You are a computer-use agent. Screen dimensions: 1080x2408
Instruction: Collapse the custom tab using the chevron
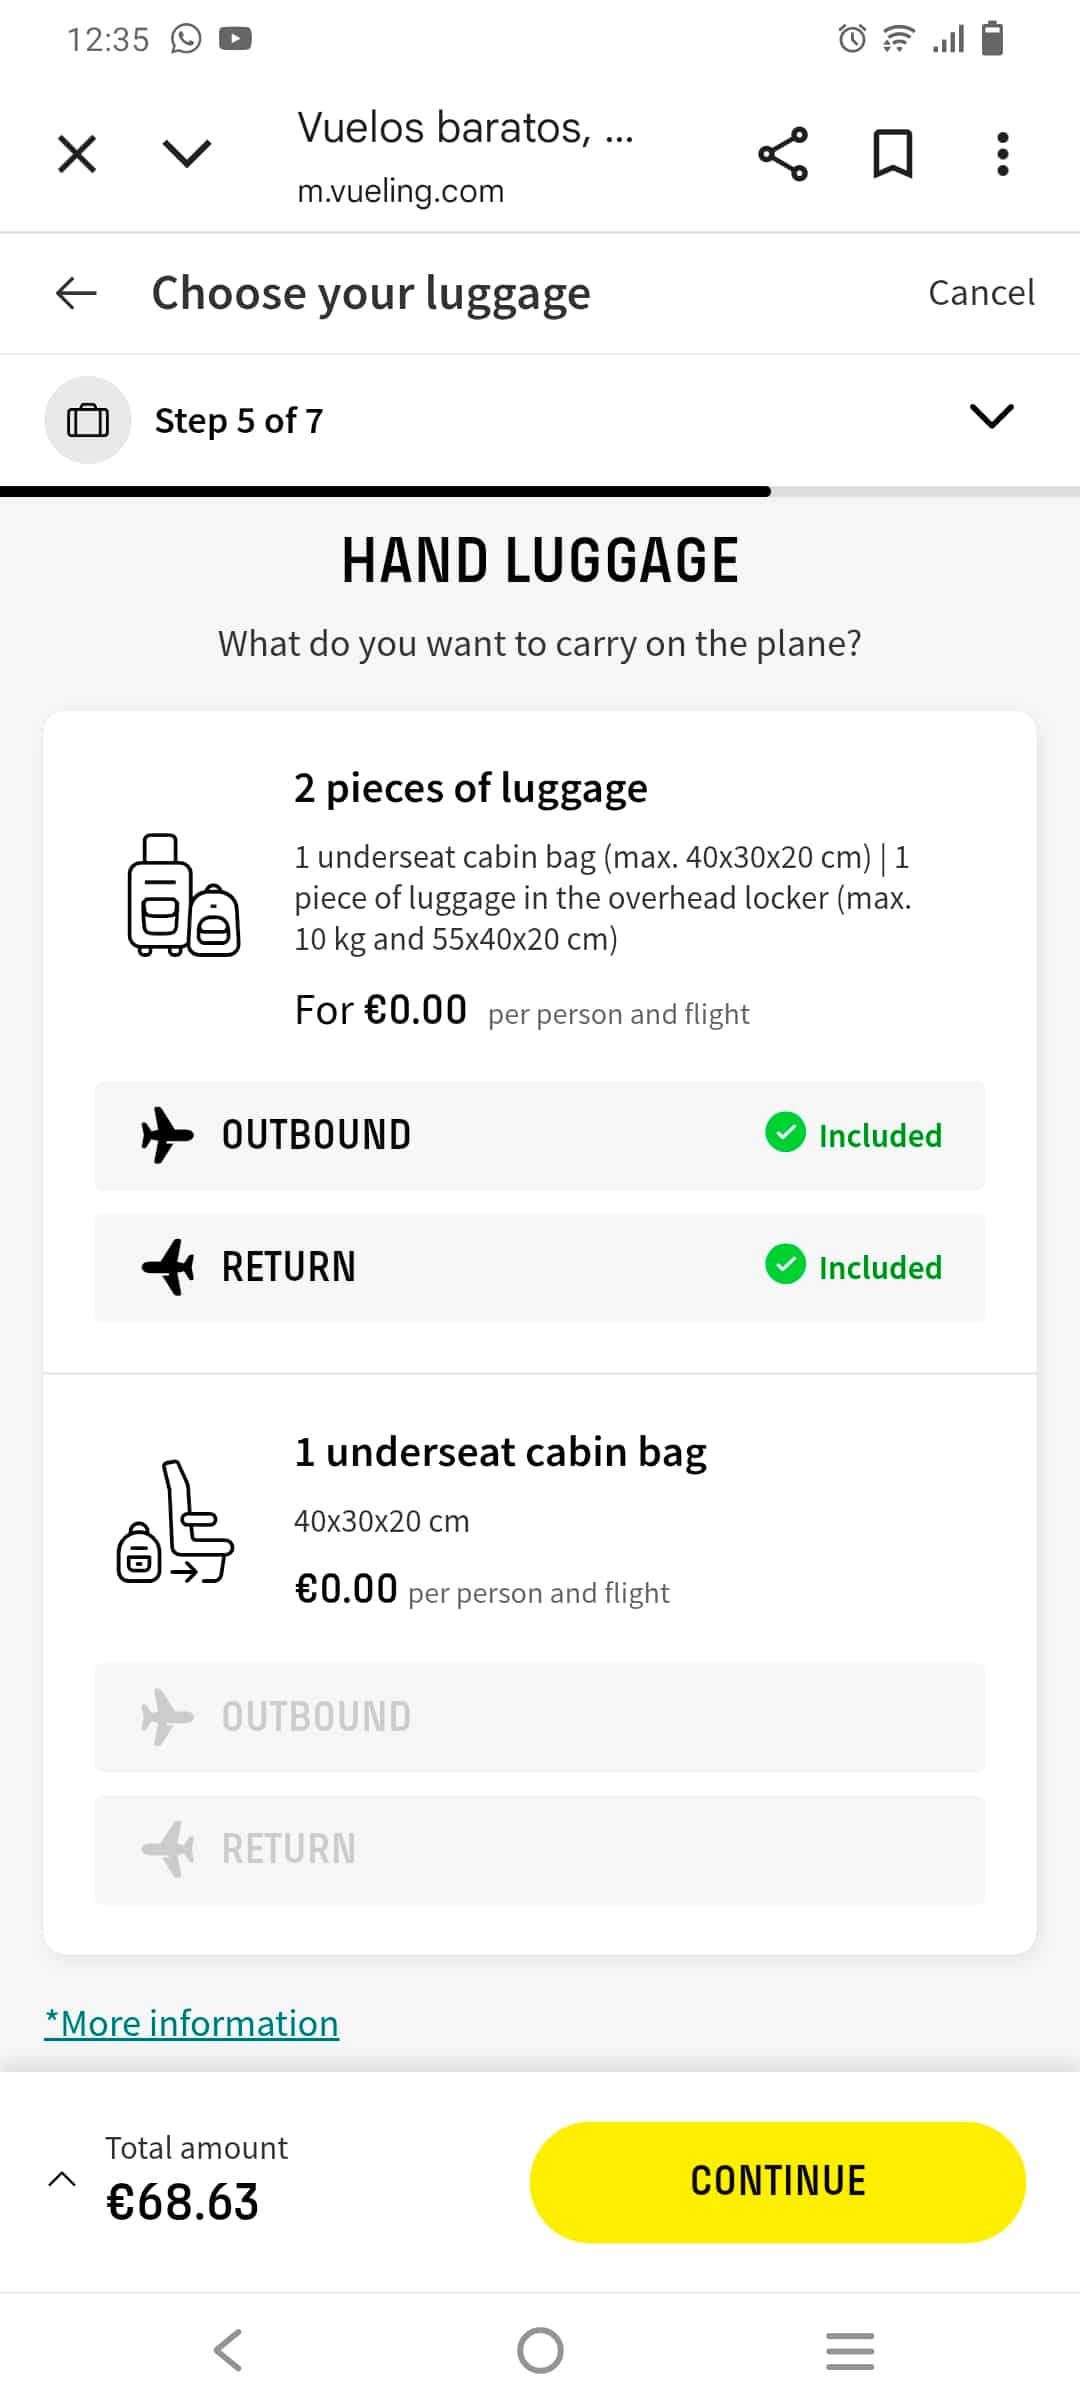(x=186, y=154)
